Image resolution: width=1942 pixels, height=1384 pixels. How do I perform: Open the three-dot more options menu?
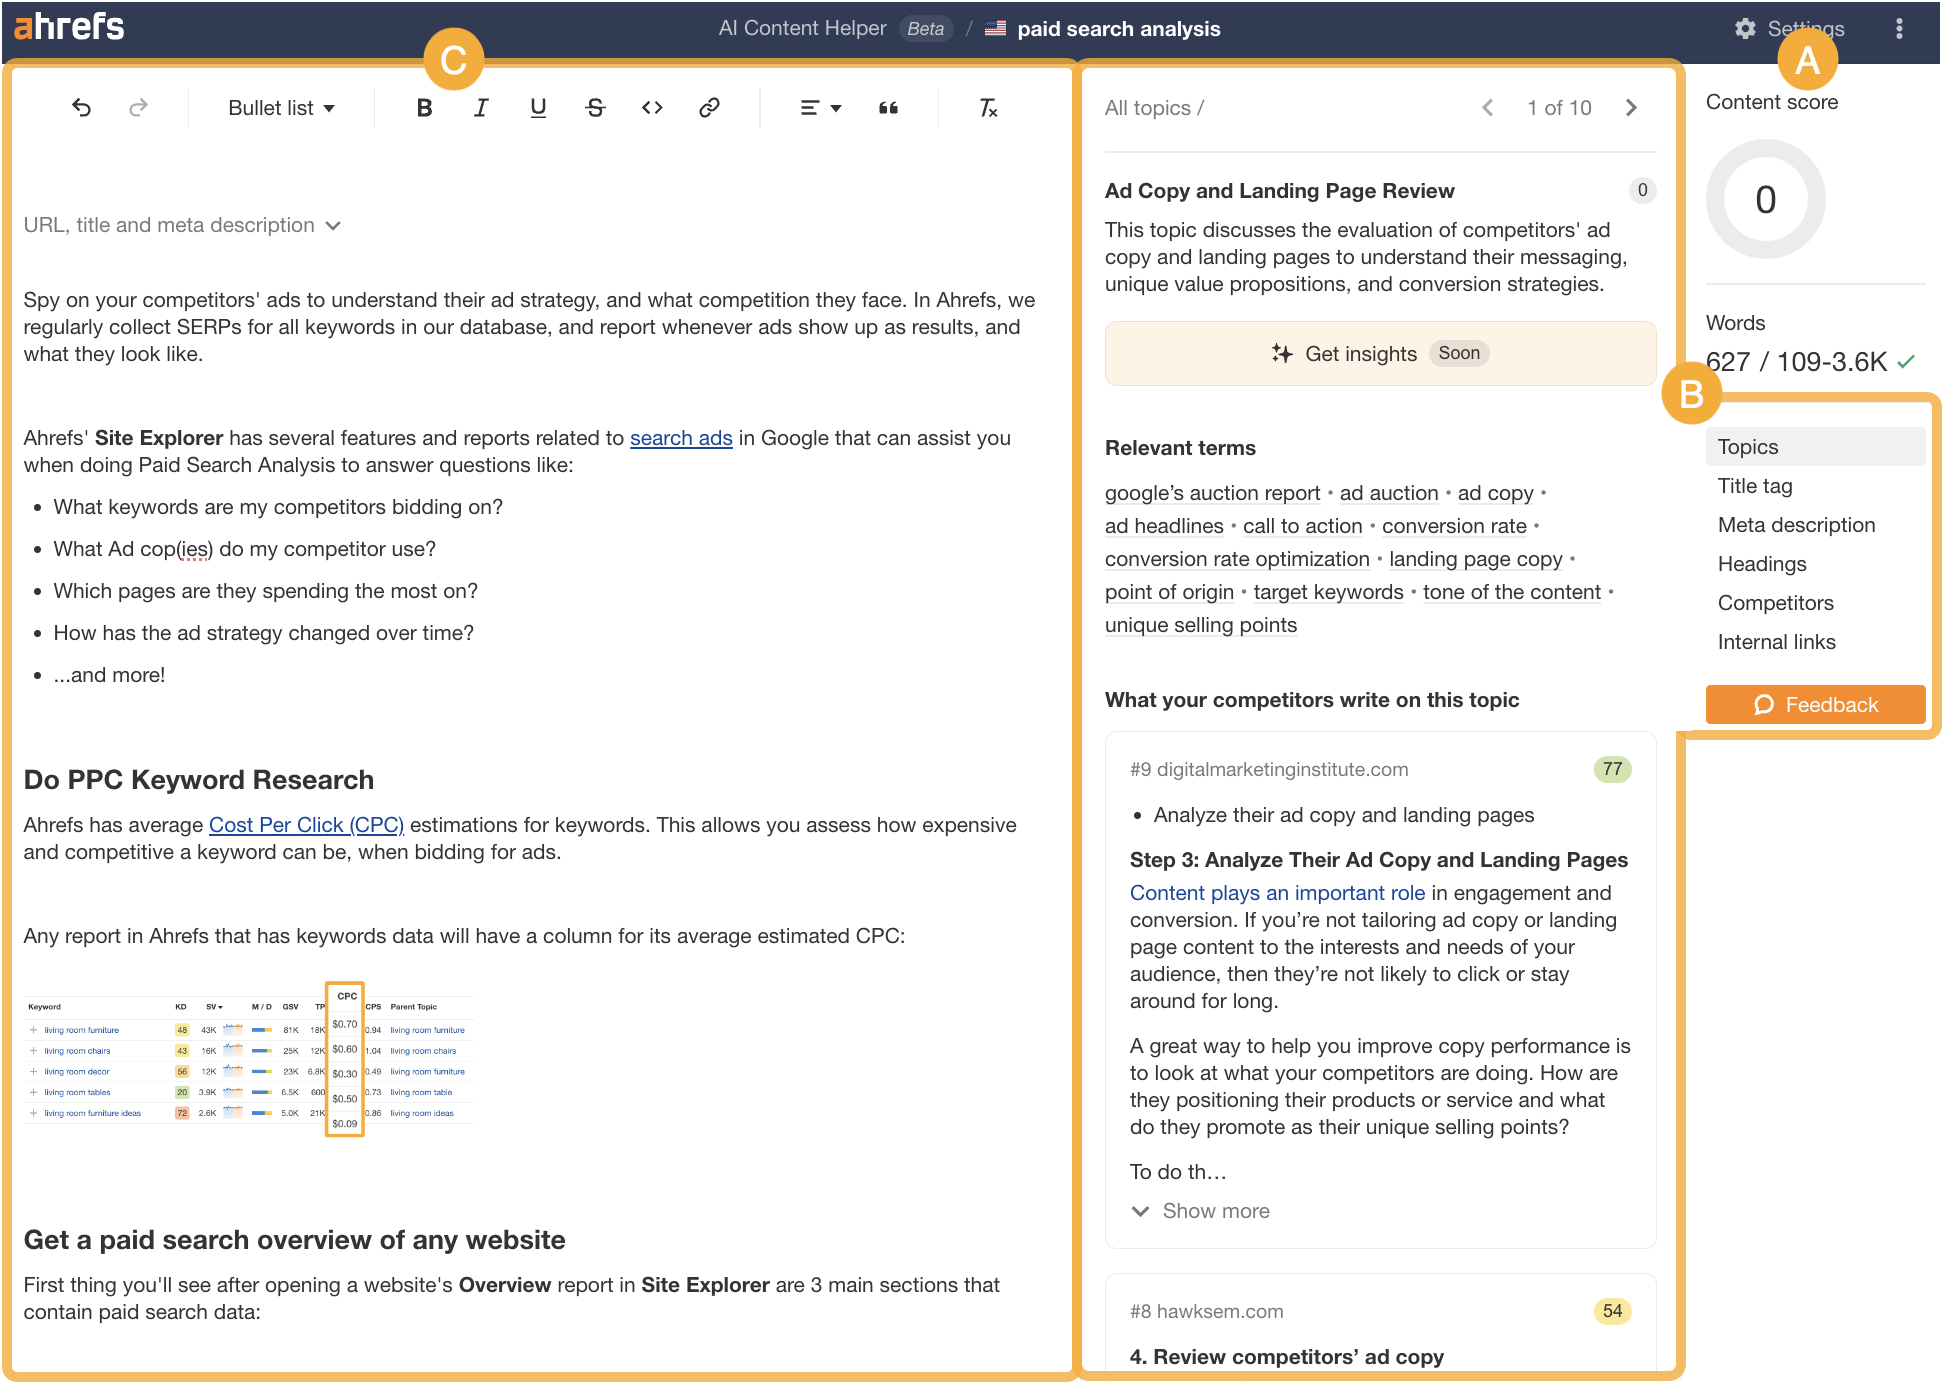[1899, 29]
